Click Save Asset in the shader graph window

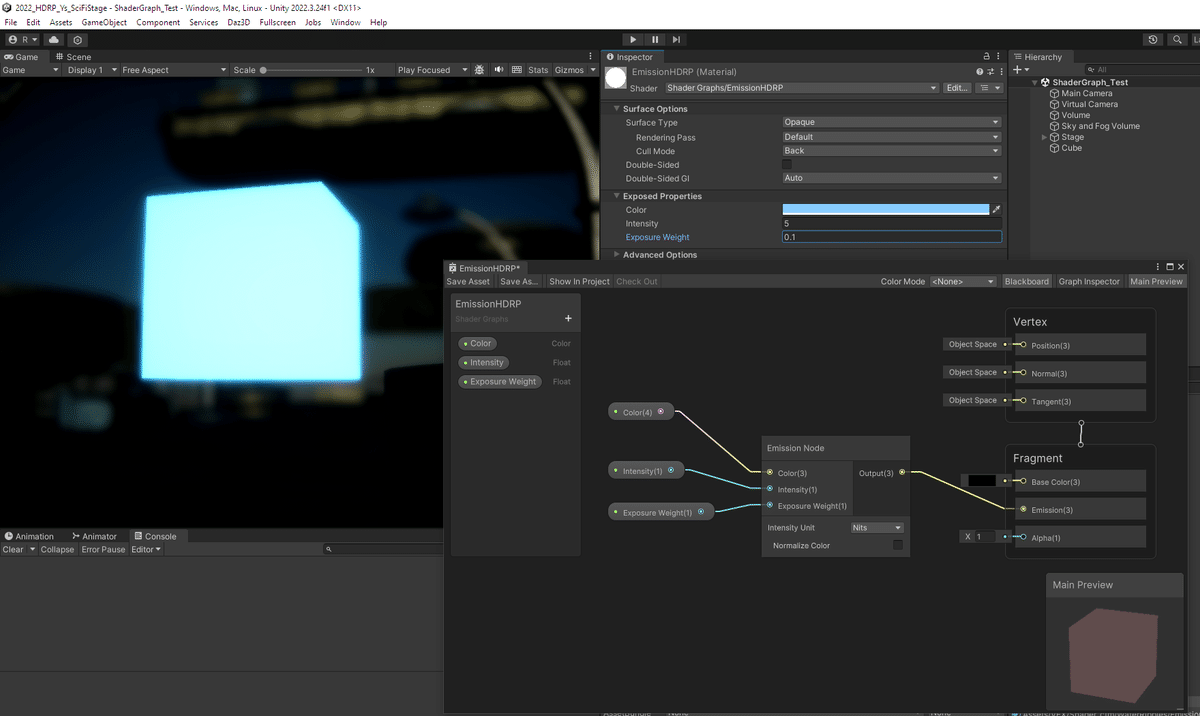[x=467, y=281]
